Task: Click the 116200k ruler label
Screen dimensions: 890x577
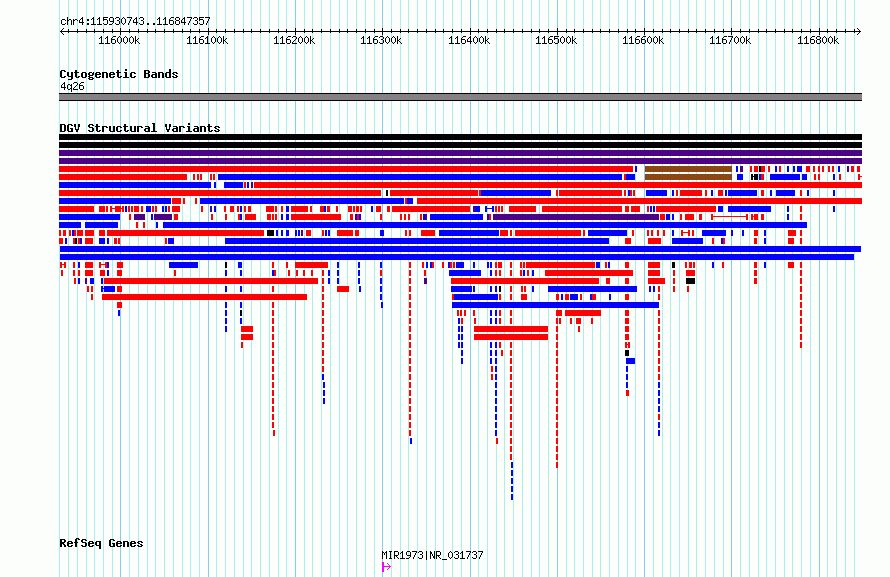Action: [294, 40]
